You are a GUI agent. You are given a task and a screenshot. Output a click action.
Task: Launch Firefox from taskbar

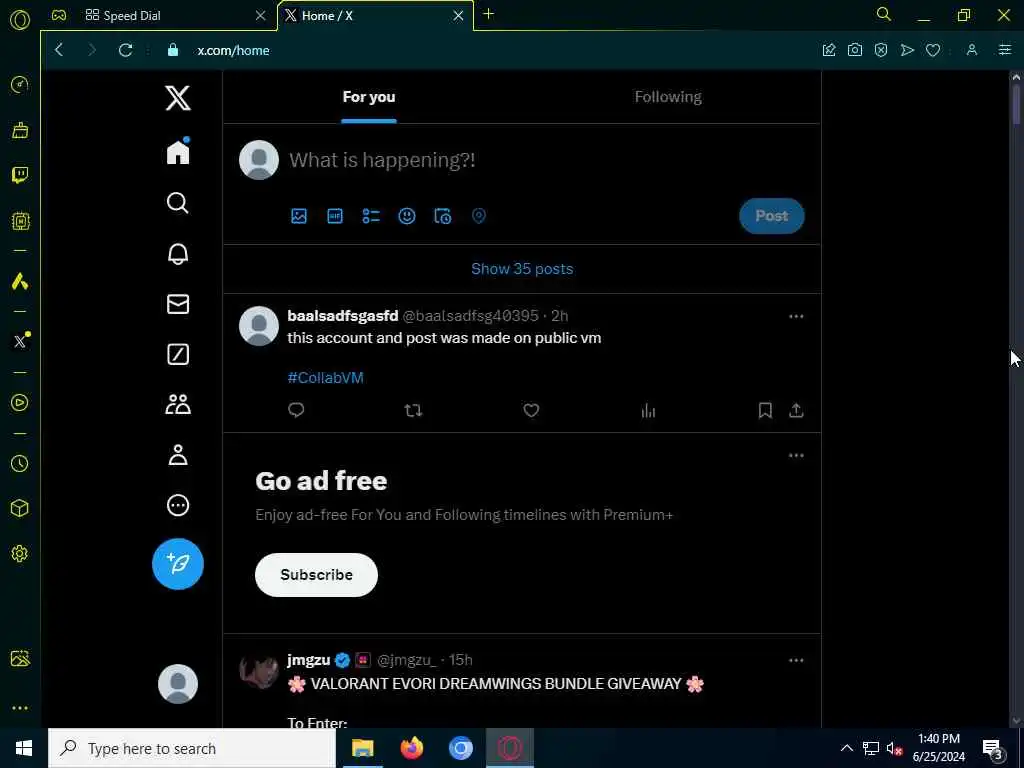[x=411, y=748]
